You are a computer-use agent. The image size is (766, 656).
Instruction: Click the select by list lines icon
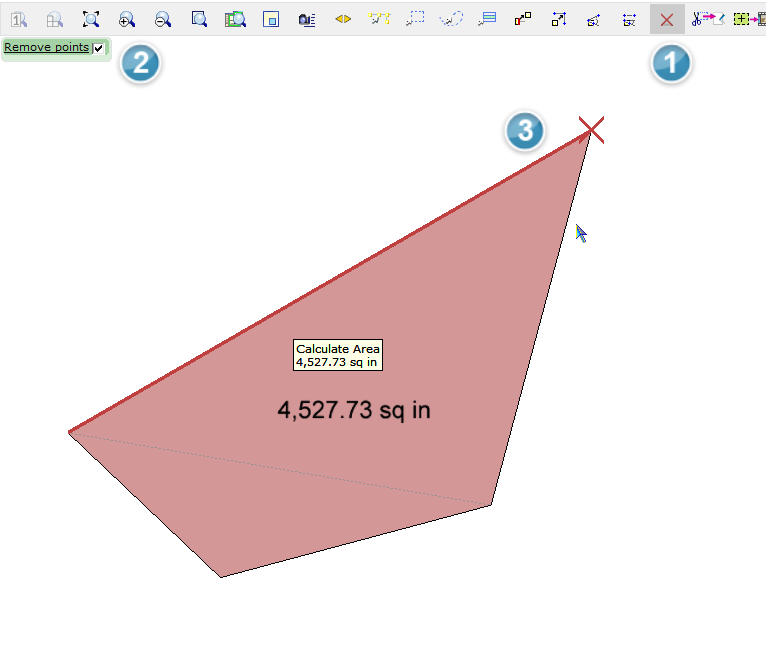(x=487, y=19)
